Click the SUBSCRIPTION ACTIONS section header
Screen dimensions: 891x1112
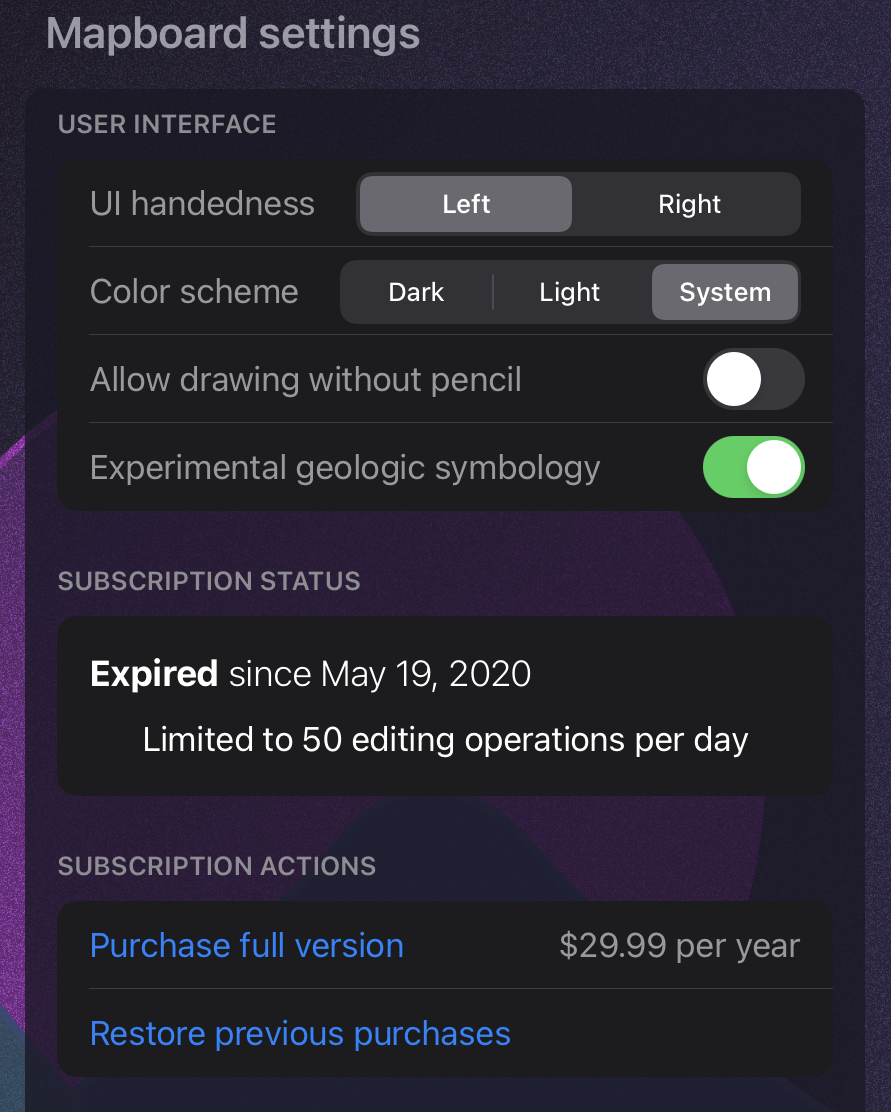click(x=217, y=866)
